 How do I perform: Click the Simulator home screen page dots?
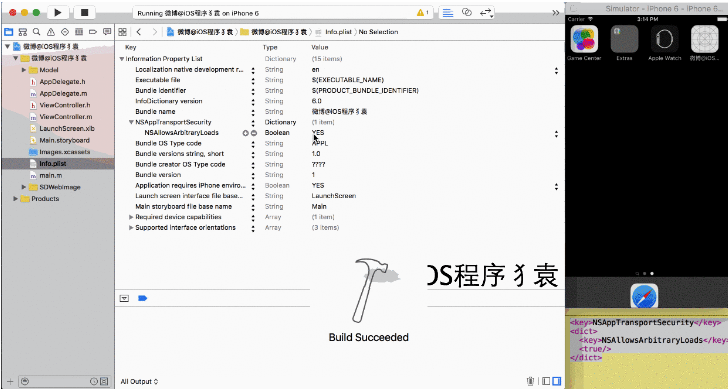[644, 274]
